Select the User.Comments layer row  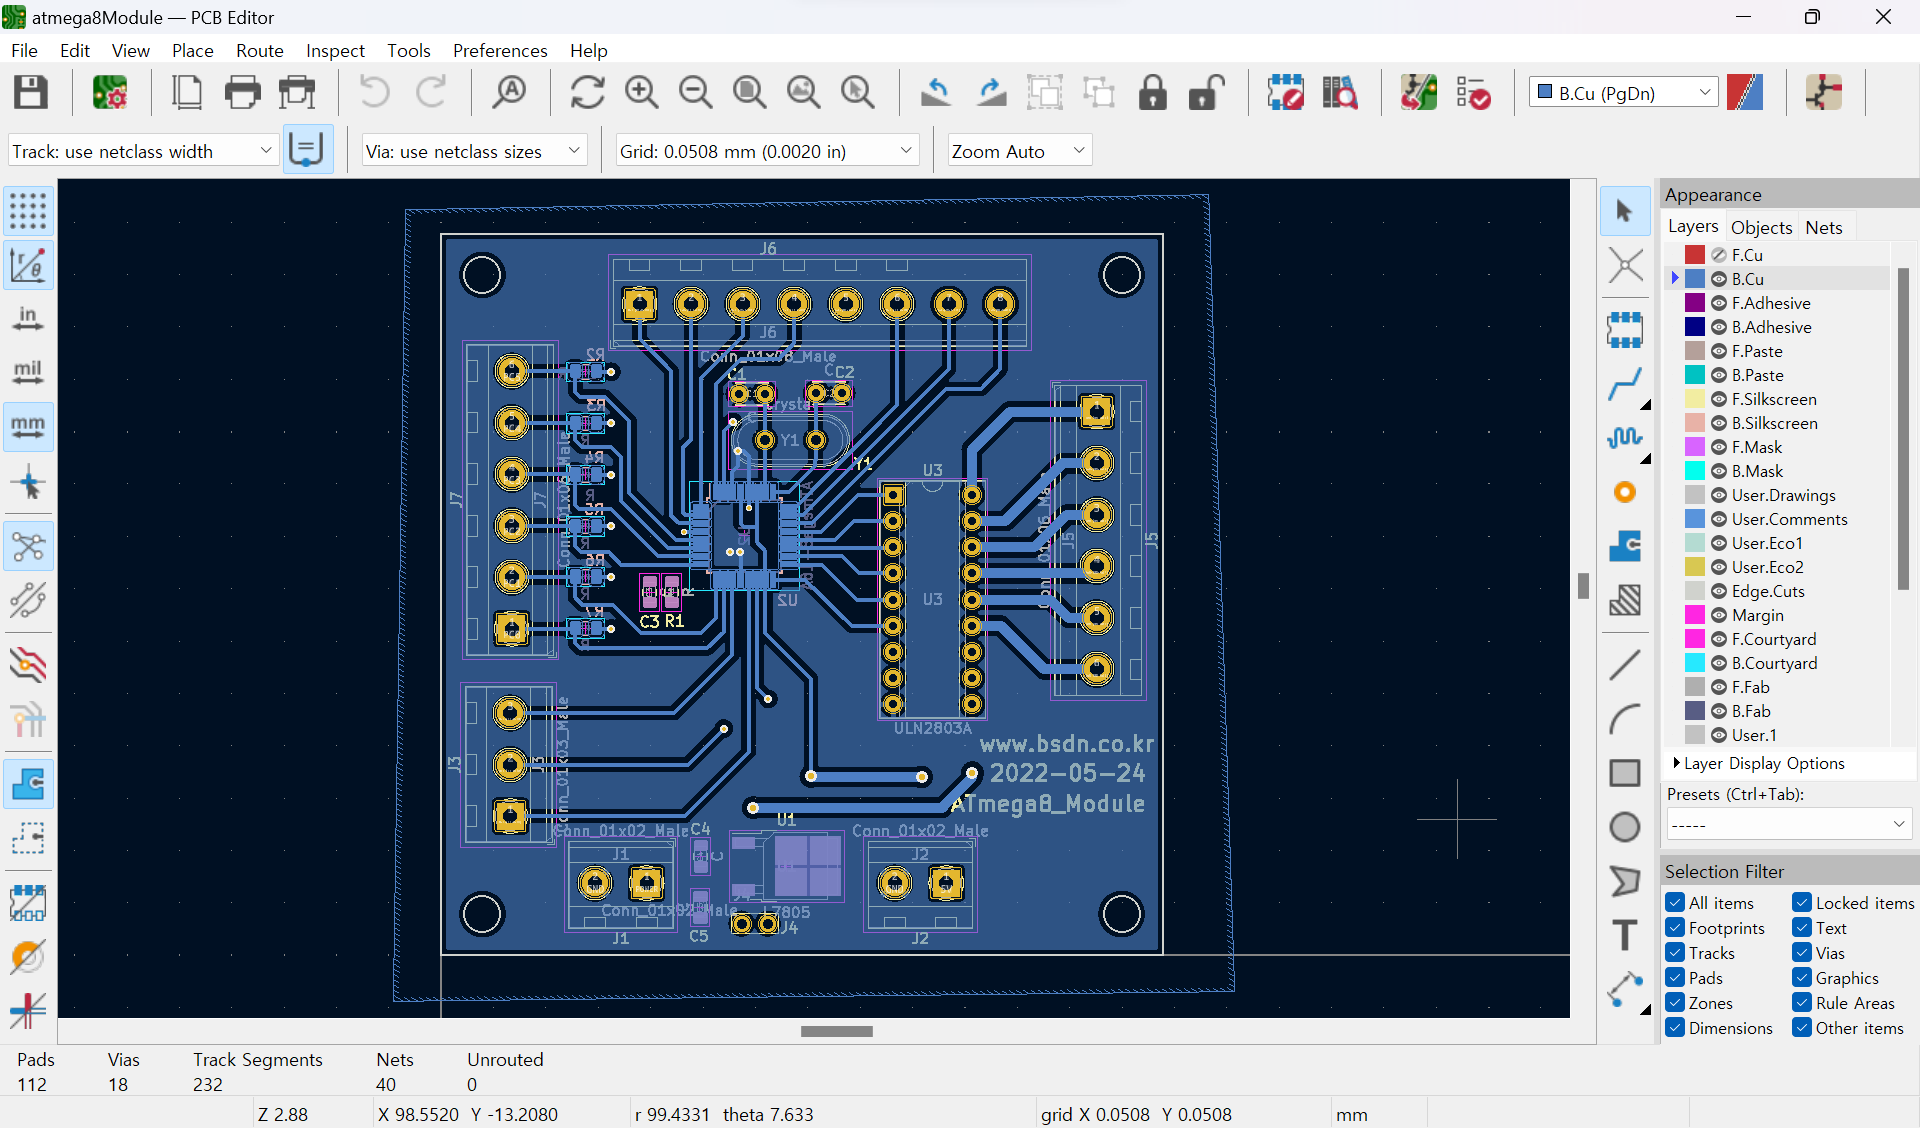[x=1778, y=519]
